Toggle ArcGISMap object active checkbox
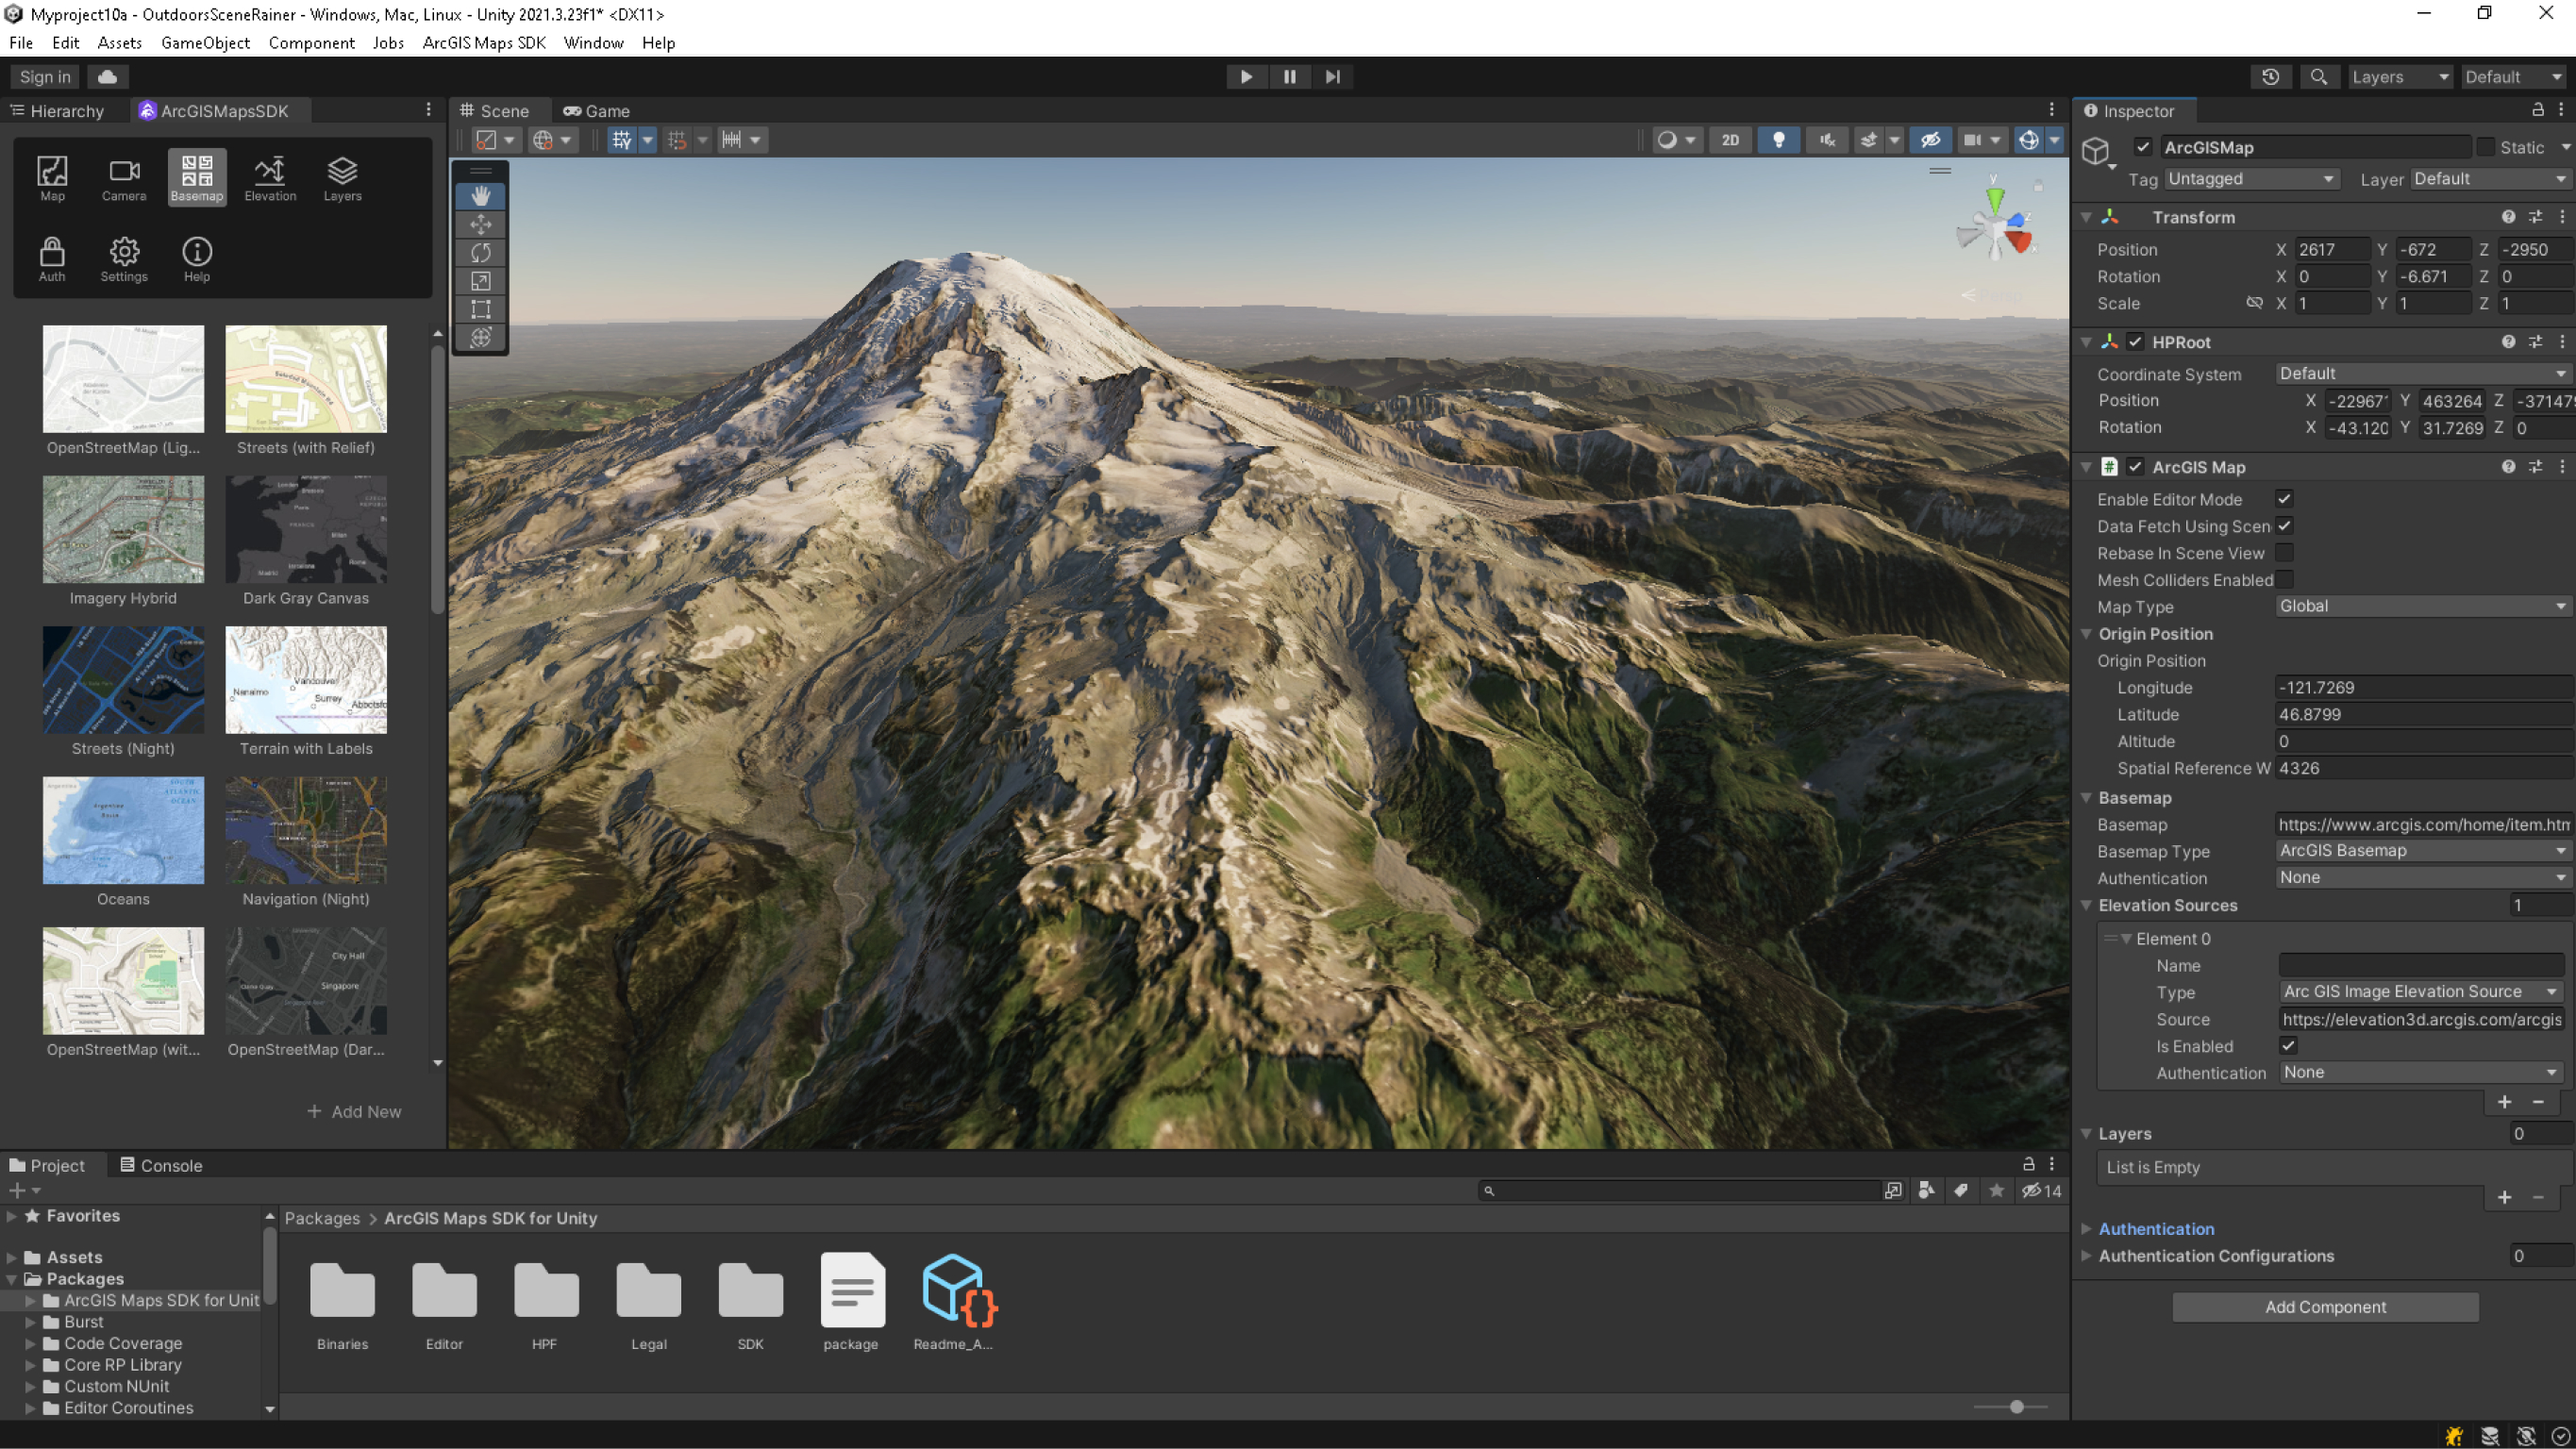 [x=2142, y=147]
